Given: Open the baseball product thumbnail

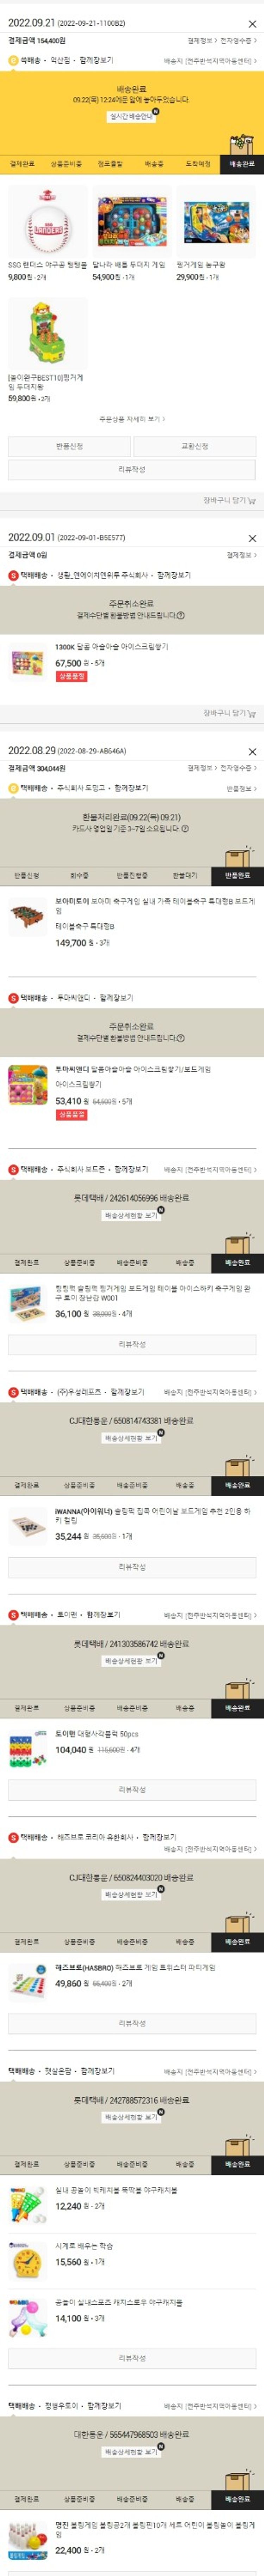Looking at the screenshot, I should (47, 221).
